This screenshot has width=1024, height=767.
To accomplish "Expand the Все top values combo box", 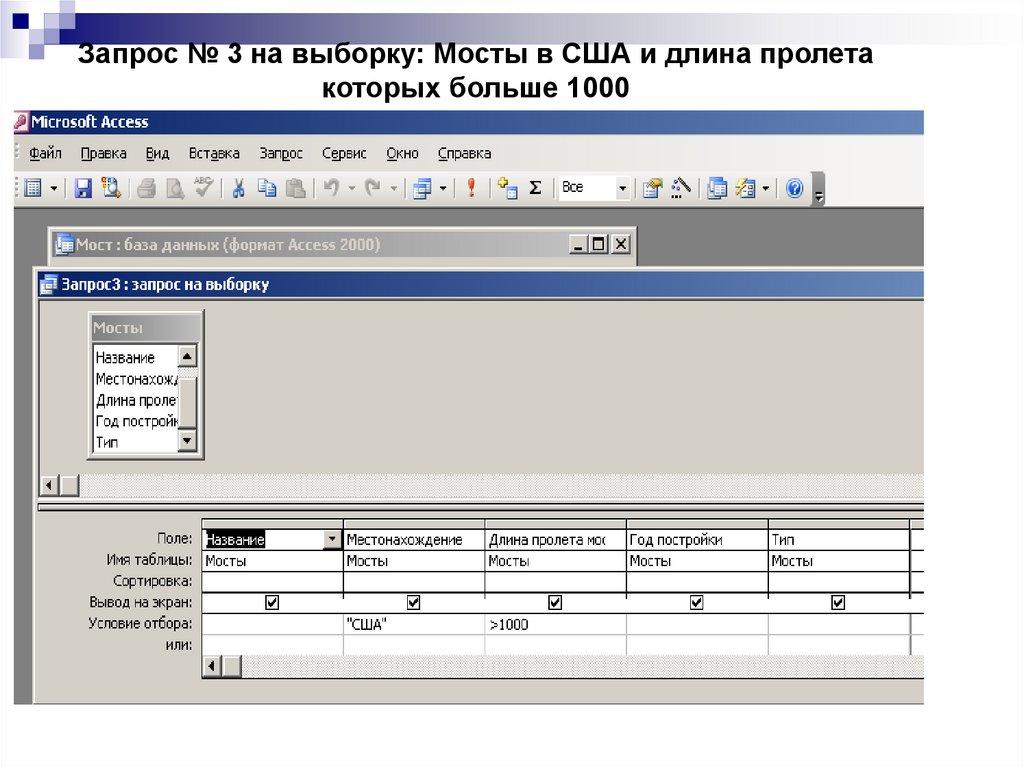I will 622,188.
